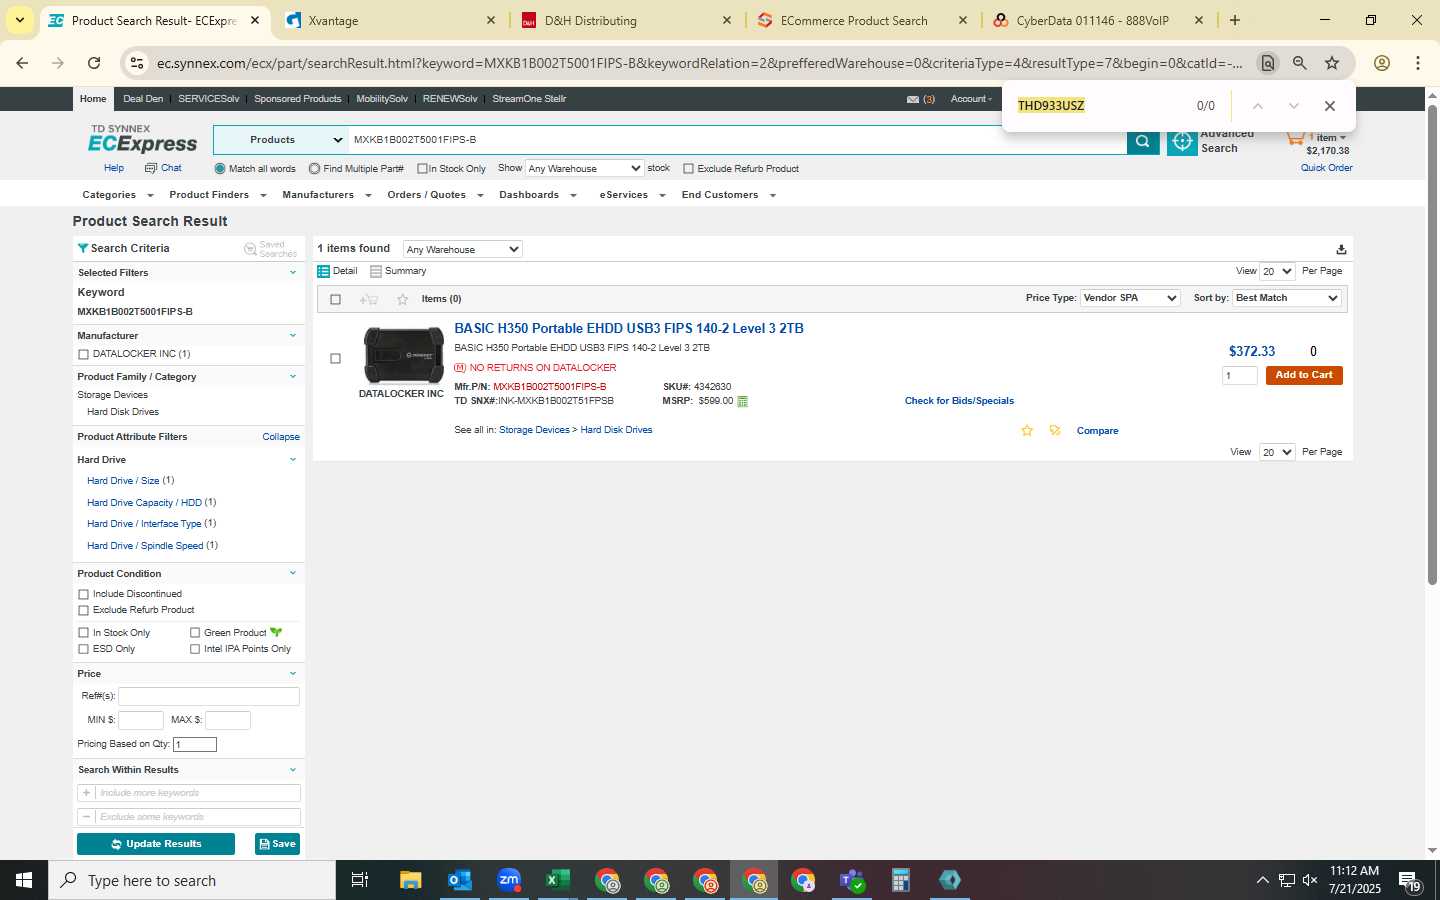Open Excel from taskbar
Viewport: 1440px width, 900px height.
[x=558, y=880]
